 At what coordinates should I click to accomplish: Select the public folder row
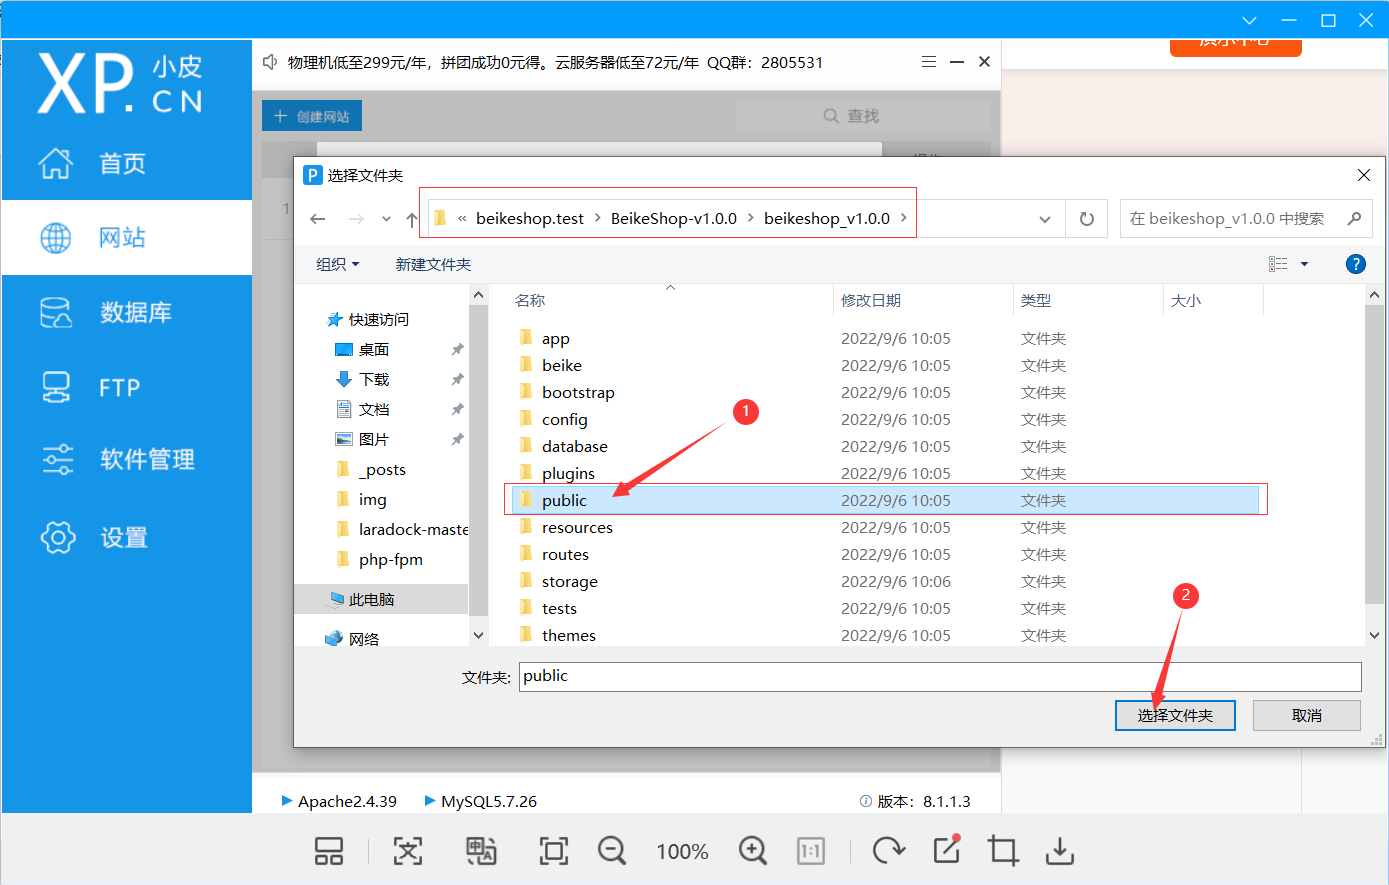[884, 500]
